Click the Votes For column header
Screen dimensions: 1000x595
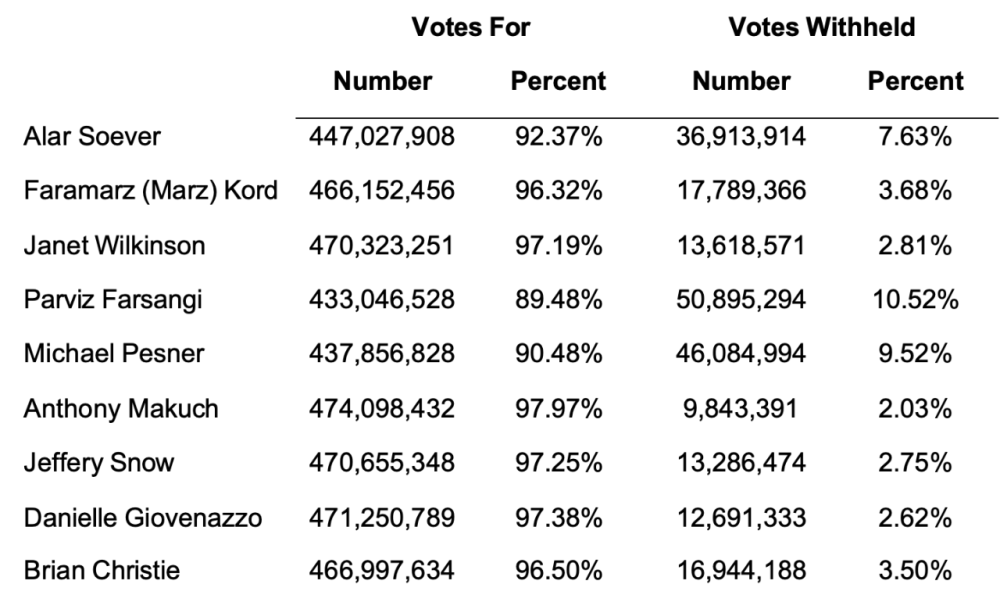coord(471,27)
